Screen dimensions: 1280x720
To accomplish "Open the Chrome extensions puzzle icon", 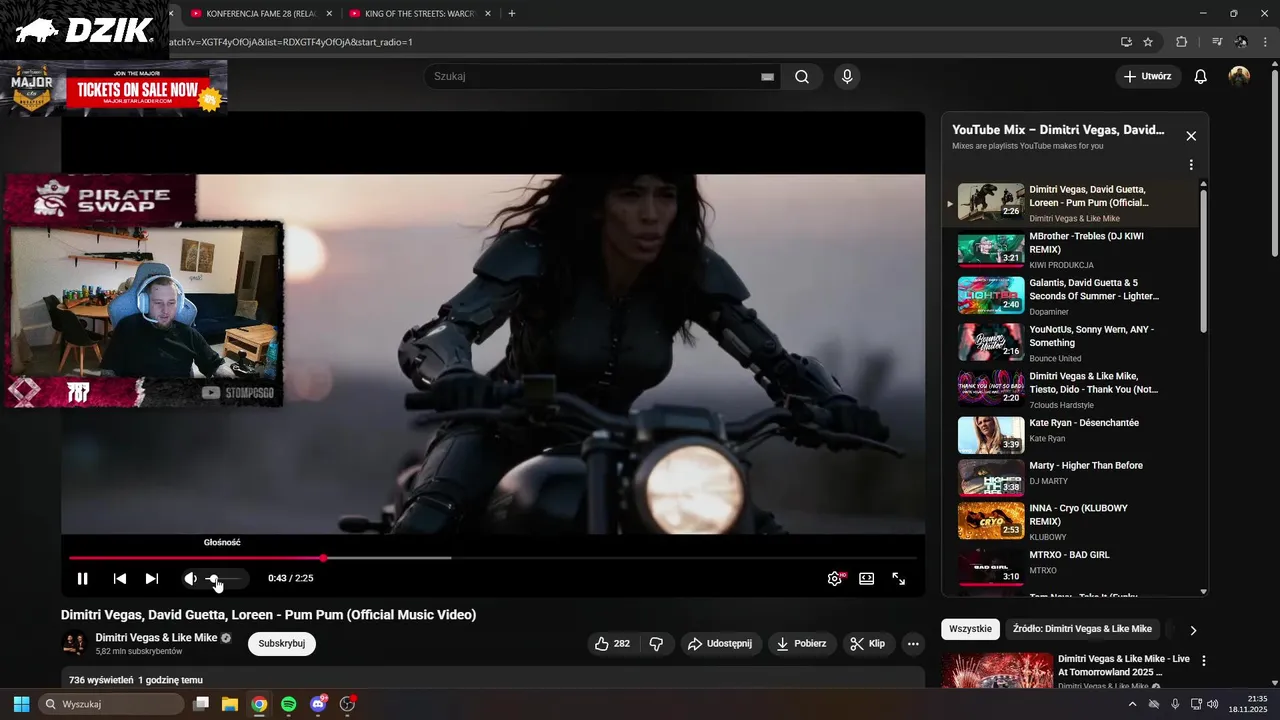I will (1181, 42).
